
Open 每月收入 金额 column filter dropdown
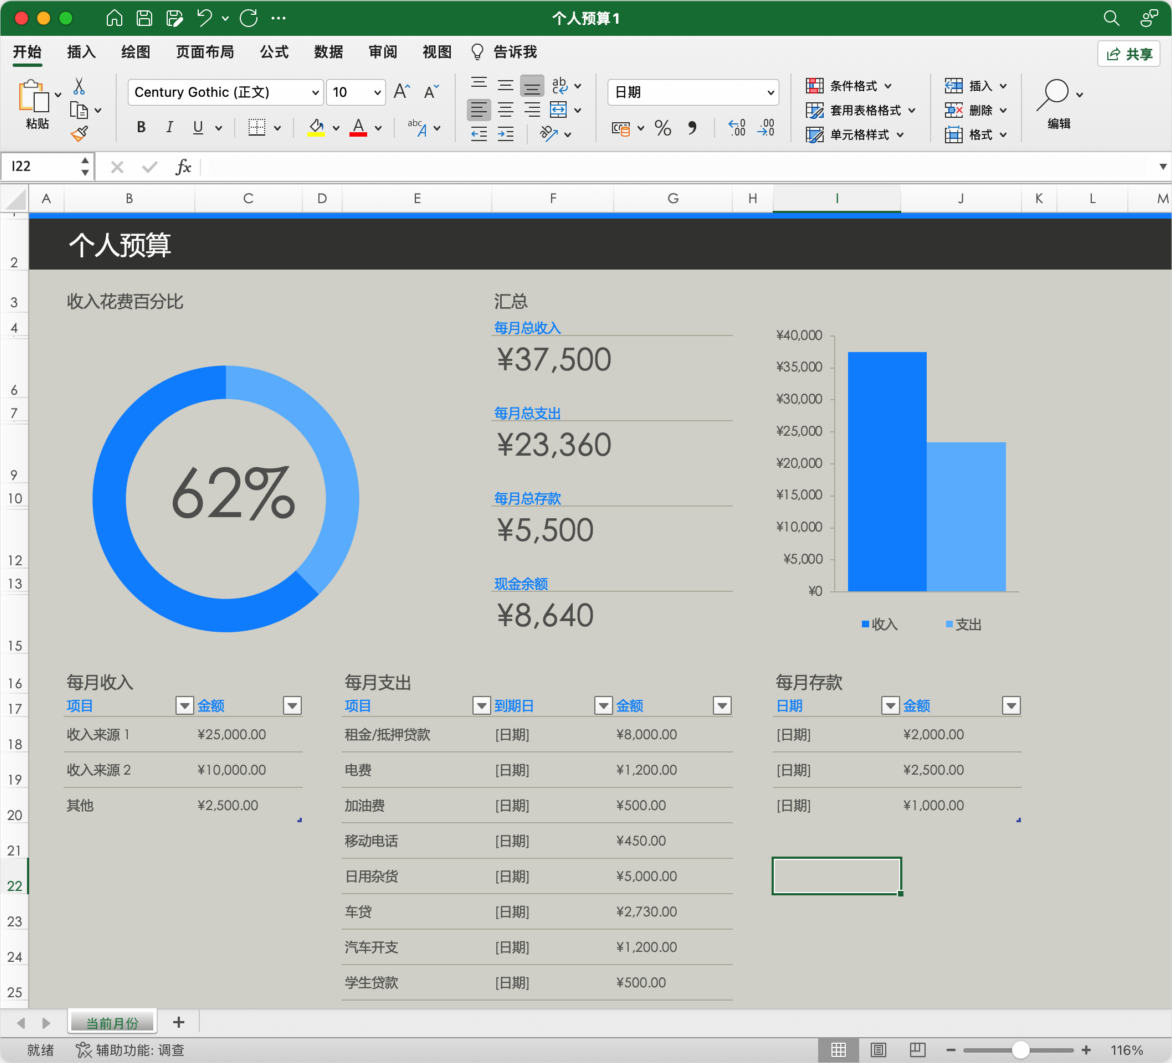click(292, 706)
